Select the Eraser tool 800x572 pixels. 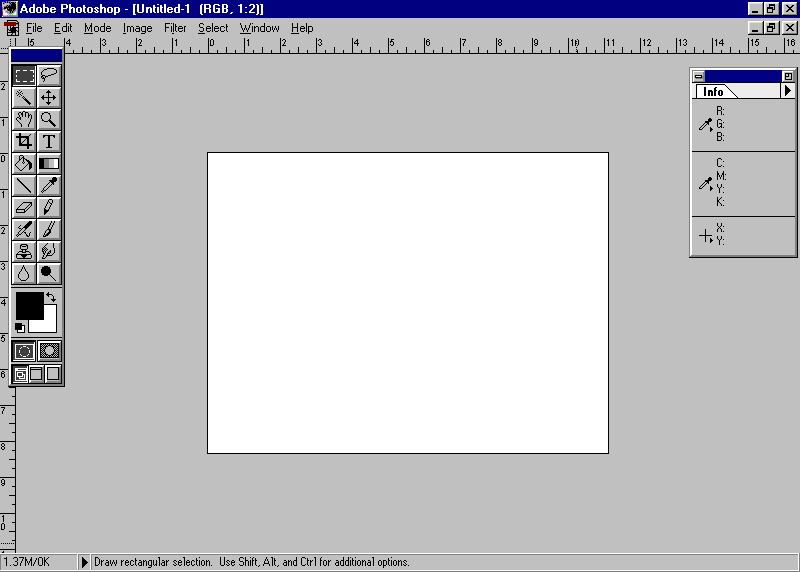click(x=24, y=207)
